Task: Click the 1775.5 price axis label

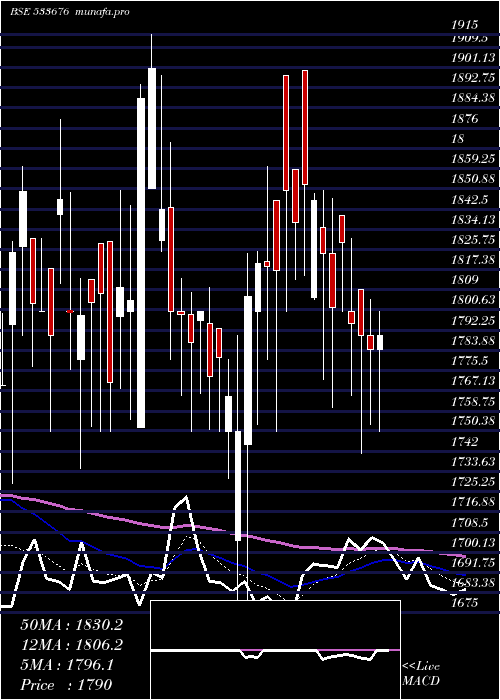Action: tap(469, 361)
